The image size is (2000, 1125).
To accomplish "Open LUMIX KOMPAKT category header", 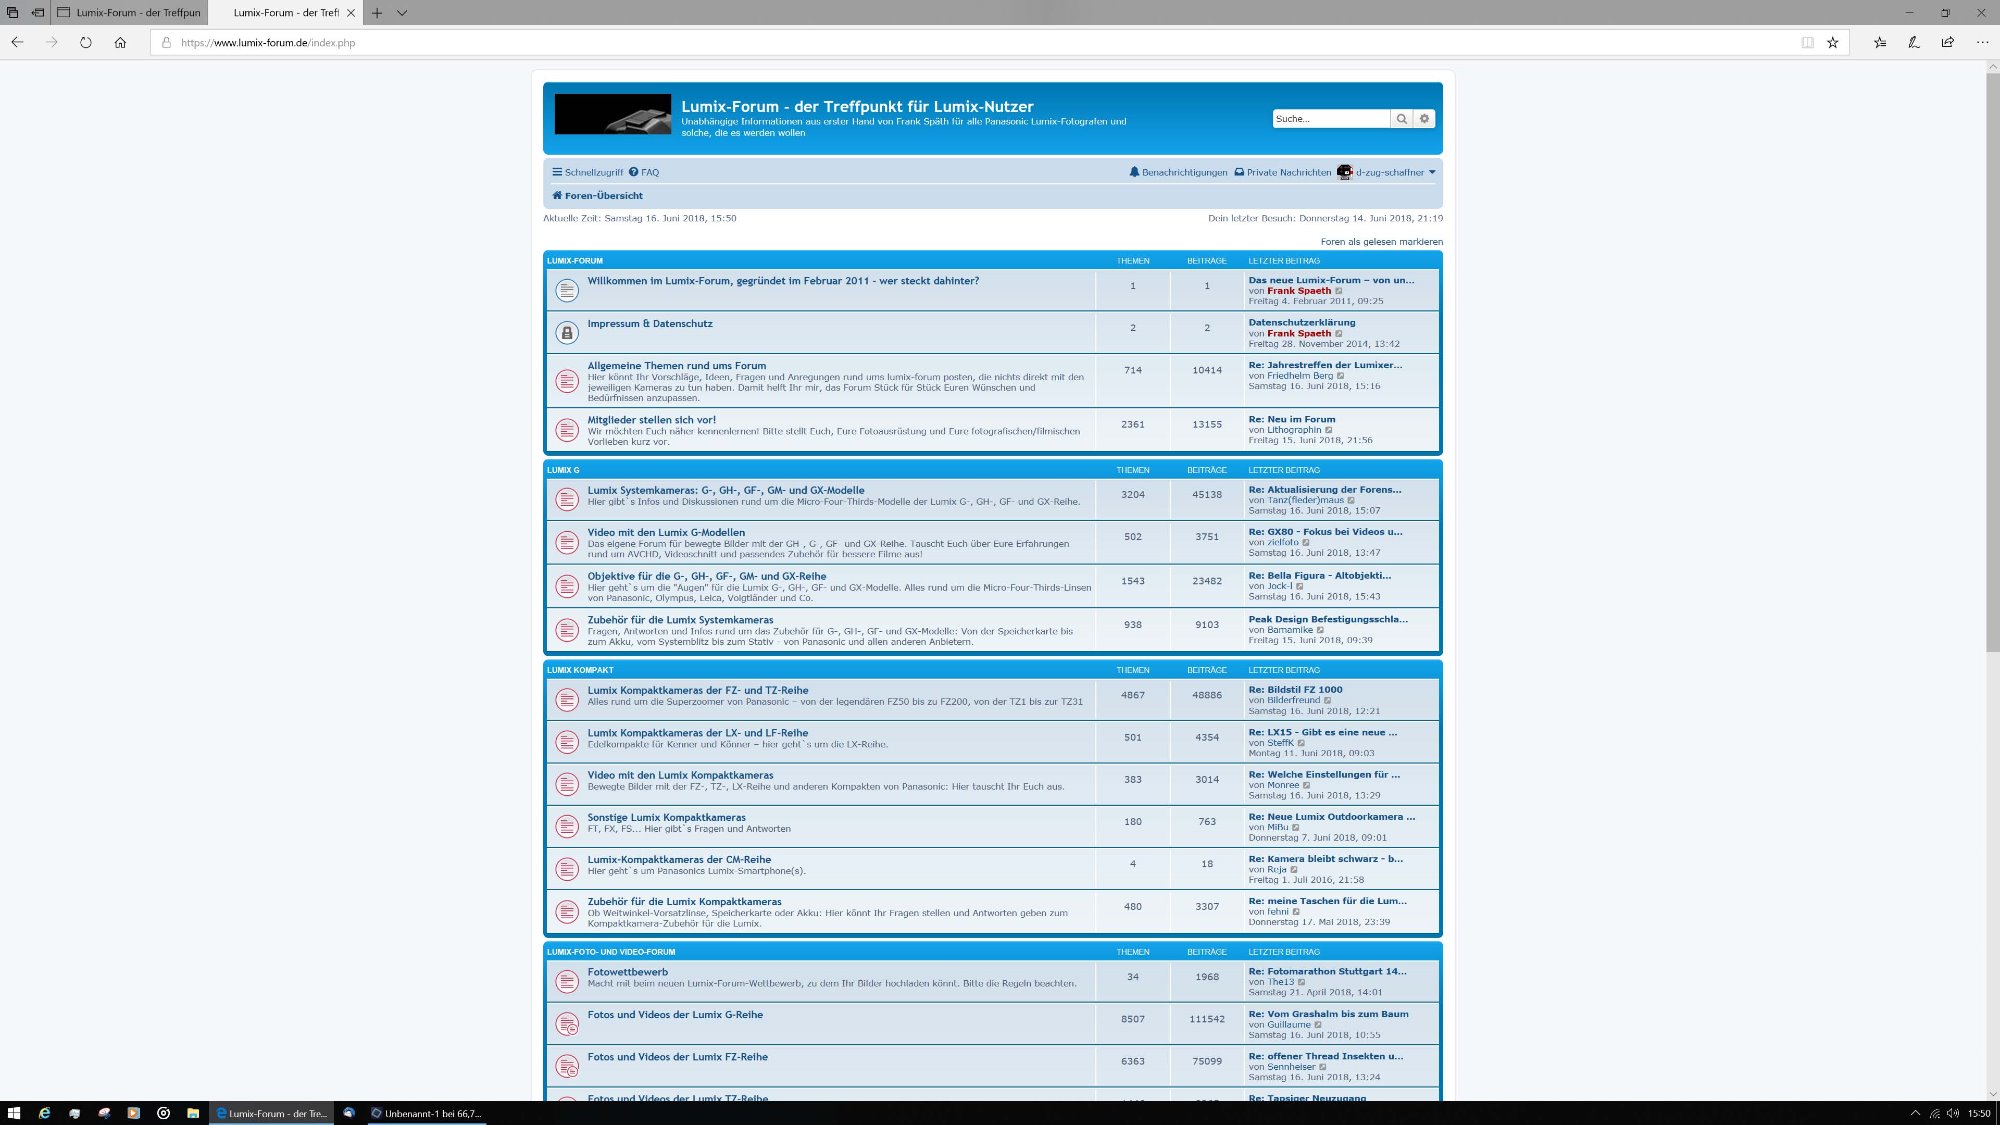I will (580, 670).
